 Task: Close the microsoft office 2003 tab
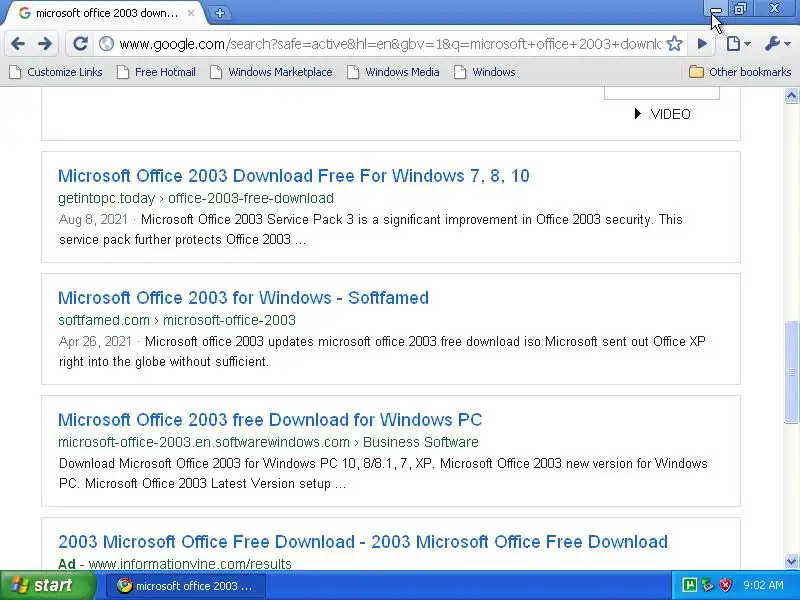(x=191, y=13)
